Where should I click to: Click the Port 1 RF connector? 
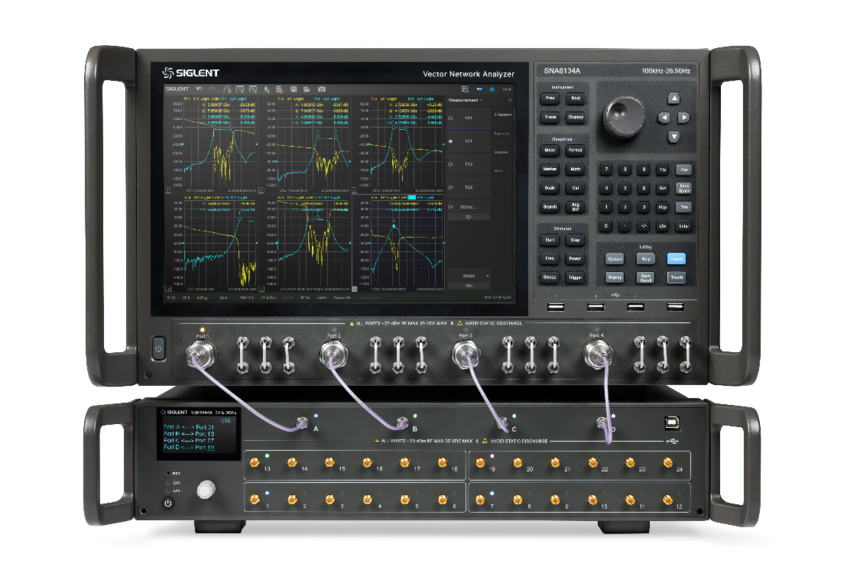(x=201, y=355)
